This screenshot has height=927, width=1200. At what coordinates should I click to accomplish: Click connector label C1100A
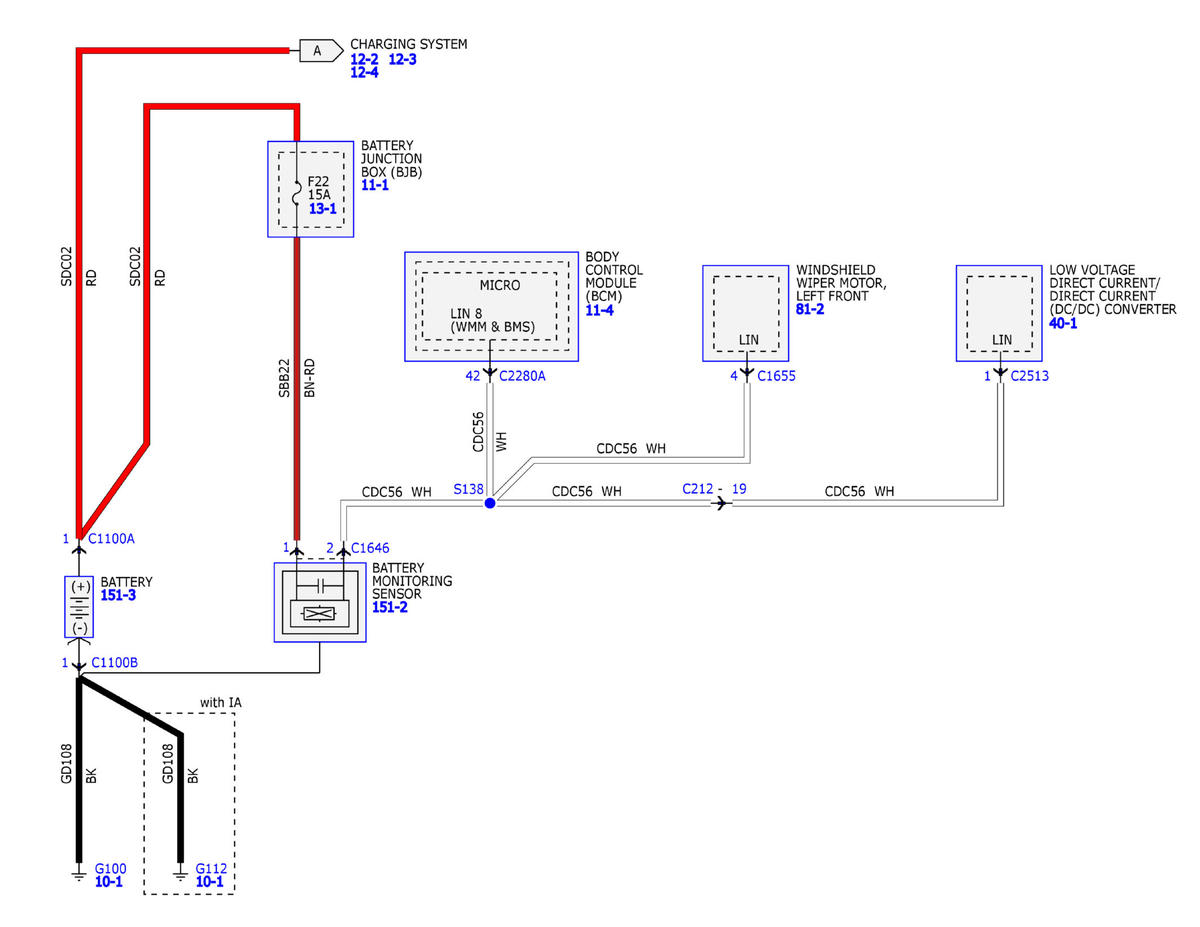pyautogui.click(x=111, y=538)
